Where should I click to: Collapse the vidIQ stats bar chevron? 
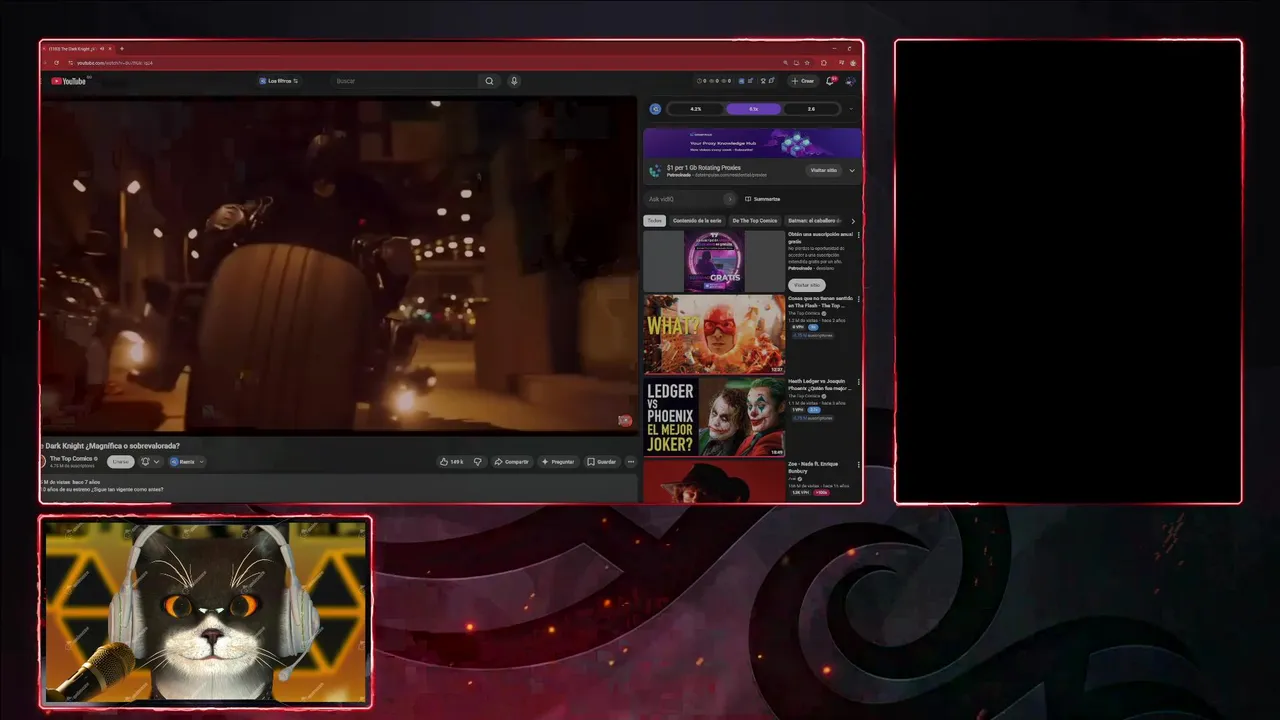pos(851,109)
